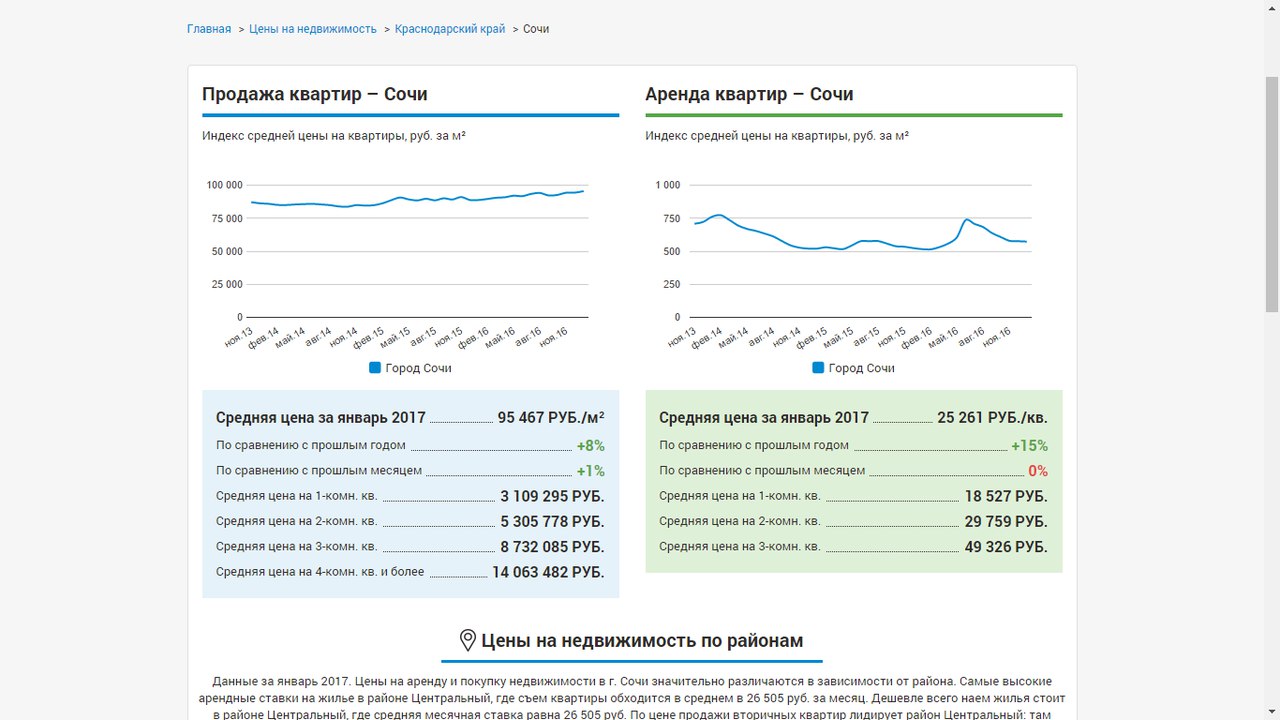1280x720 pixels.
Task: Open the Главная breadcrumb link
Action: click(x=209, y=29)
